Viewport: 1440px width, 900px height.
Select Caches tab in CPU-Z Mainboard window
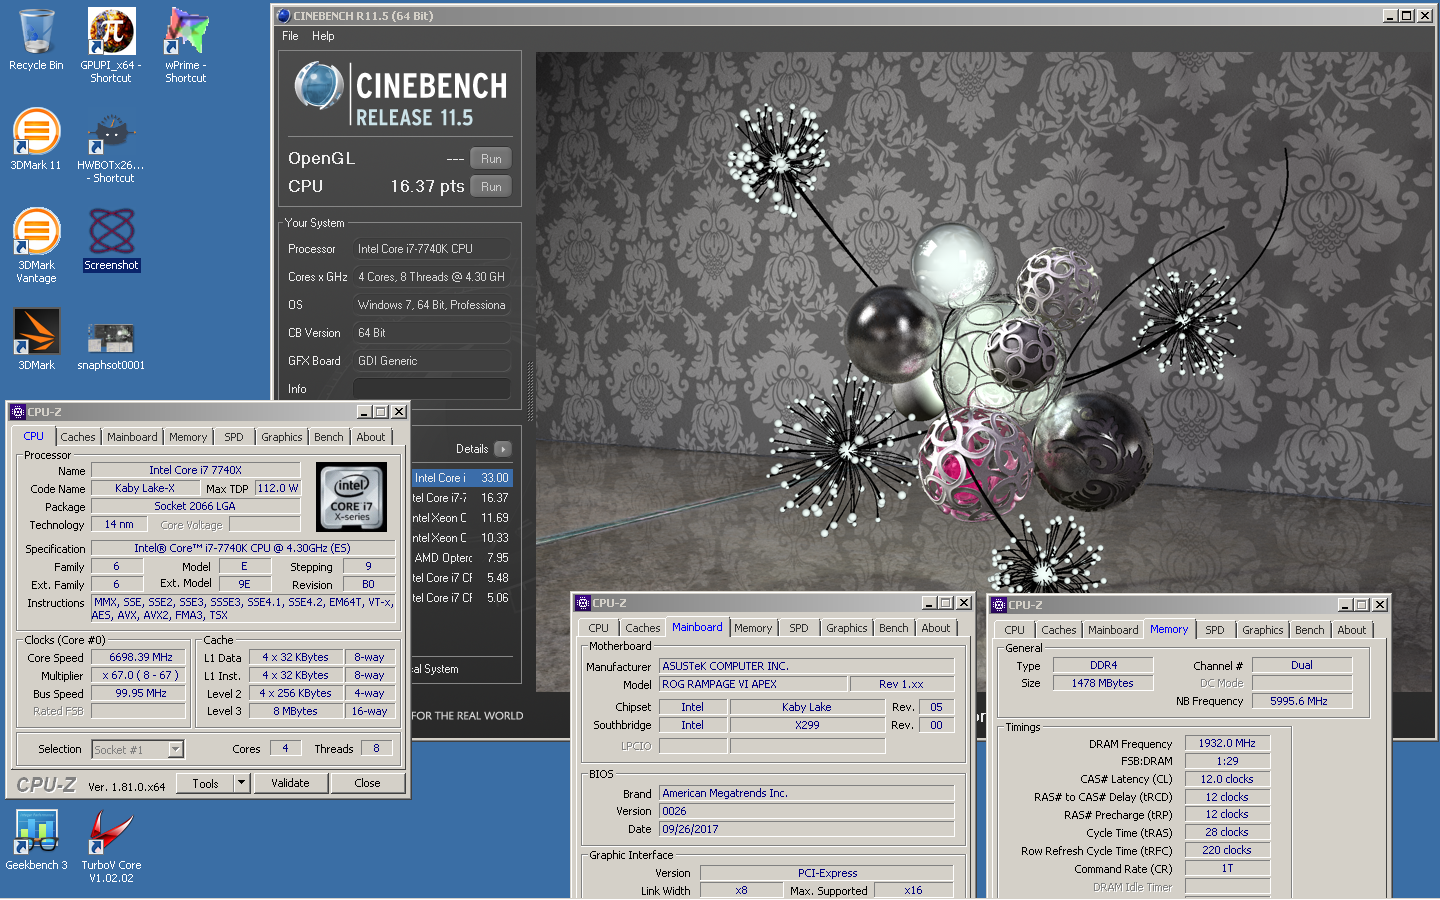[x=643, y=628]
